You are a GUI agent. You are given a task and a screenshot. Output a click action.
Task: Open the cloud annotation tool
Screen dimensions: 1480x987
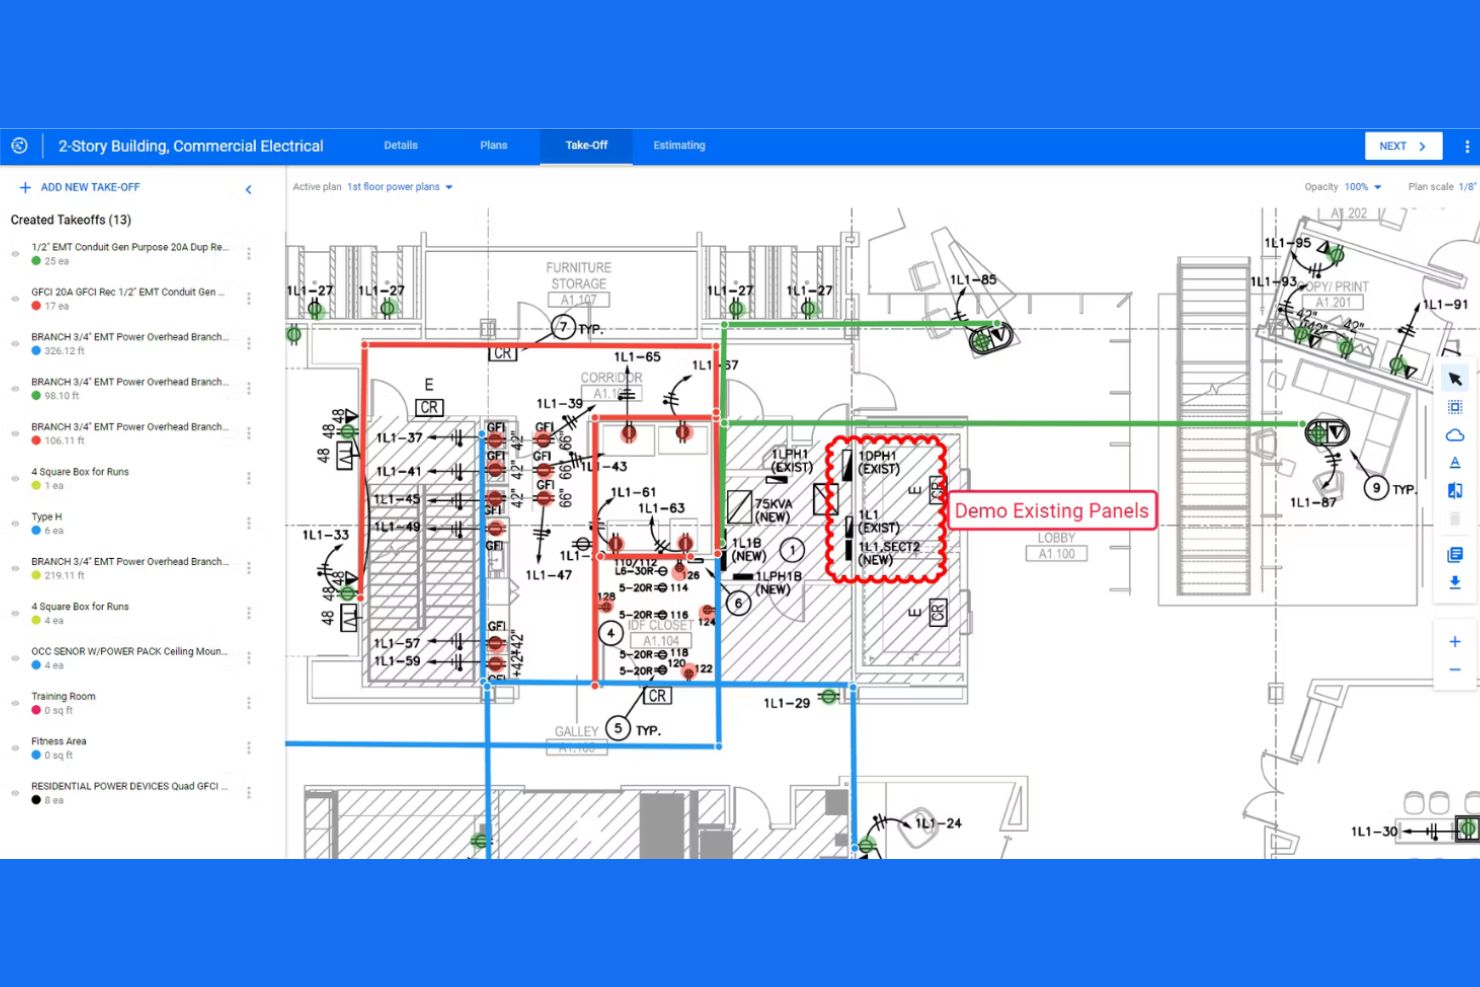(x=1455, y=434)
